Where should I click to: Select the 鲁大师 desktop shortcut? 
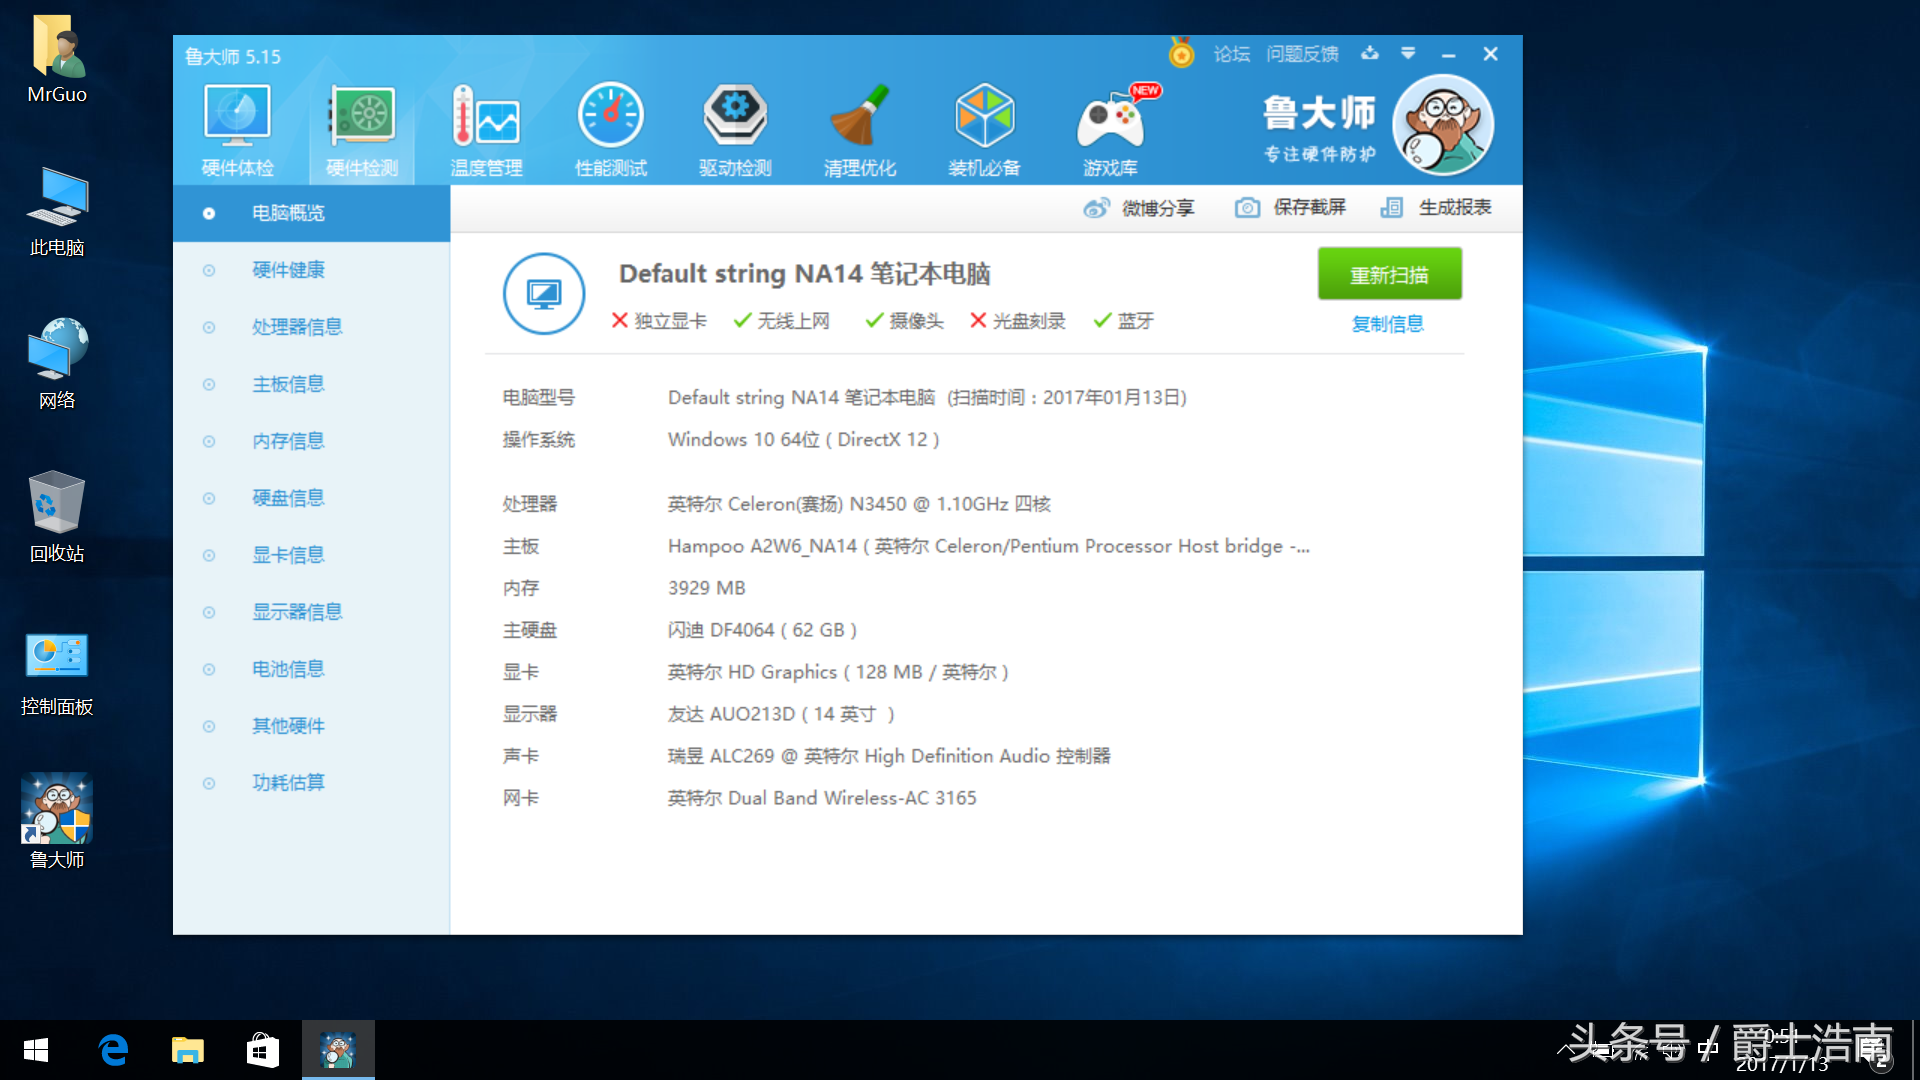(57, 822)
